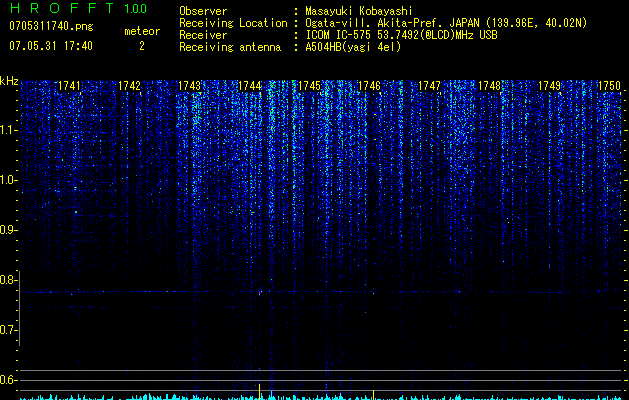The width and height of the screenshot is (629, 400).
Task: Click the HROFFT 1.0.0 title text
Action: [78, 8]
